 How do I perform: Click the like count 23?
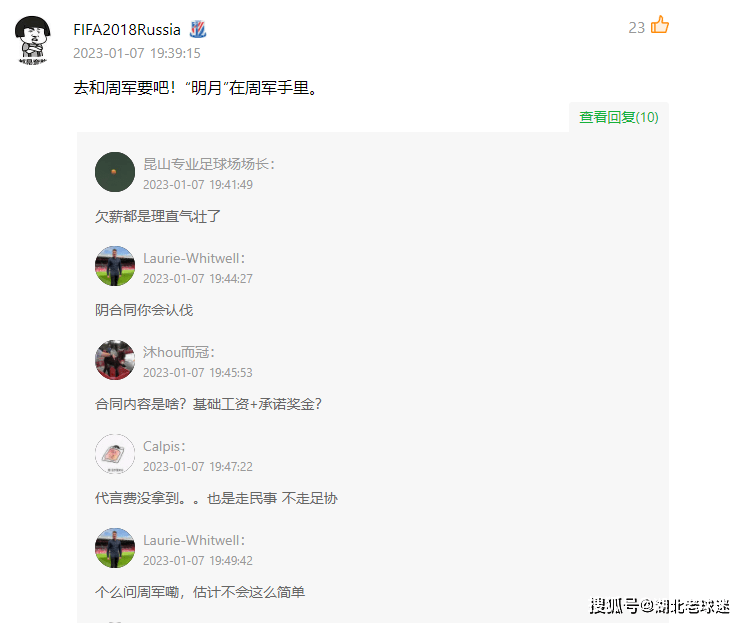(x=637, y=28)
